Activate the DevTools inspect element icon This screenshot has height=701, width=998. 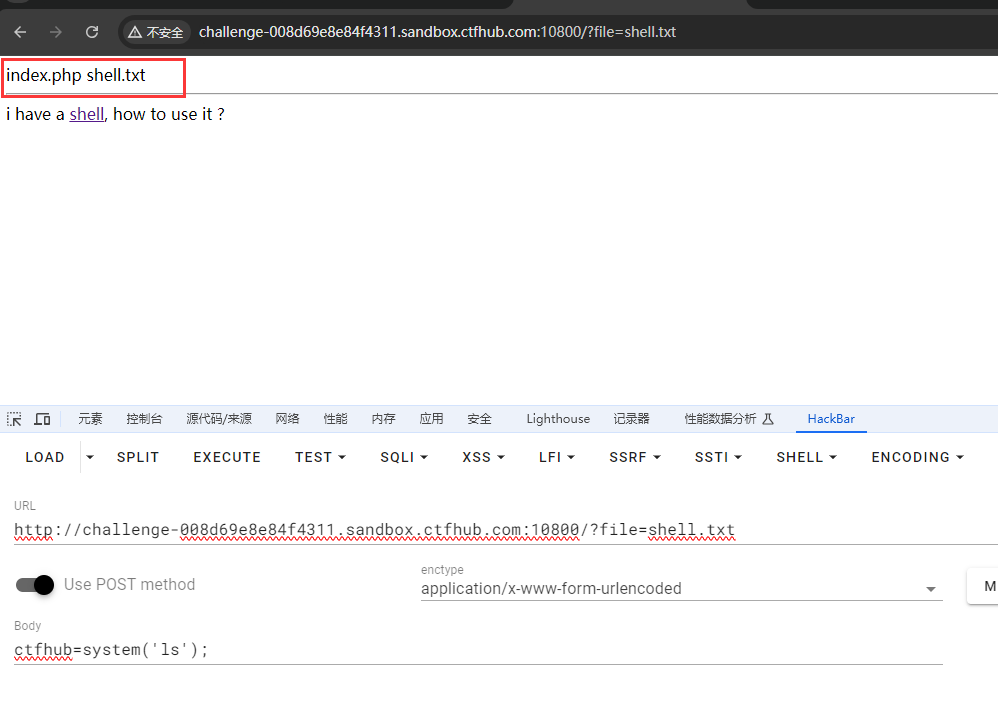pos(14,419)
